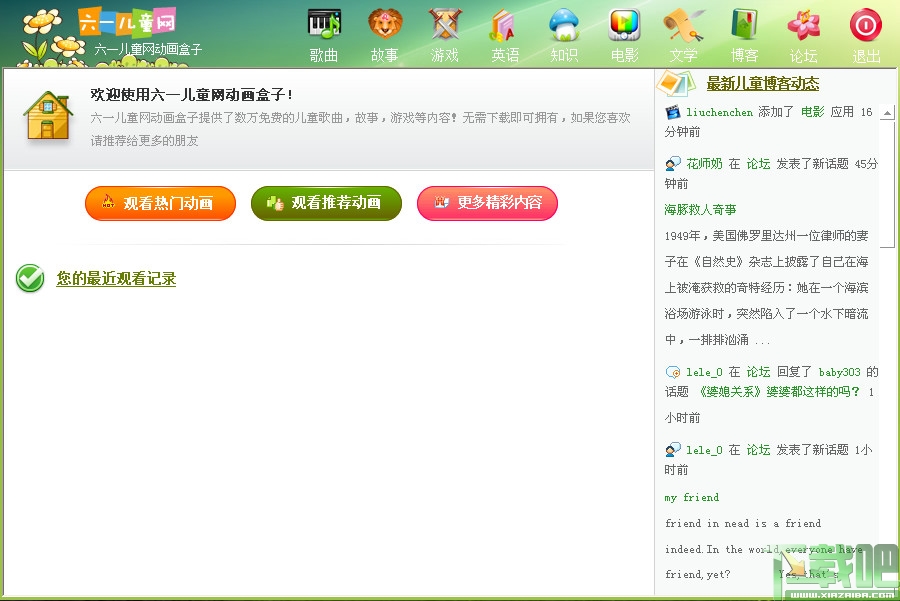Click the film clapper icon beside liuchenchen
Image resolution: width=900 pixels, height=601 pixels.
[672, 112]
